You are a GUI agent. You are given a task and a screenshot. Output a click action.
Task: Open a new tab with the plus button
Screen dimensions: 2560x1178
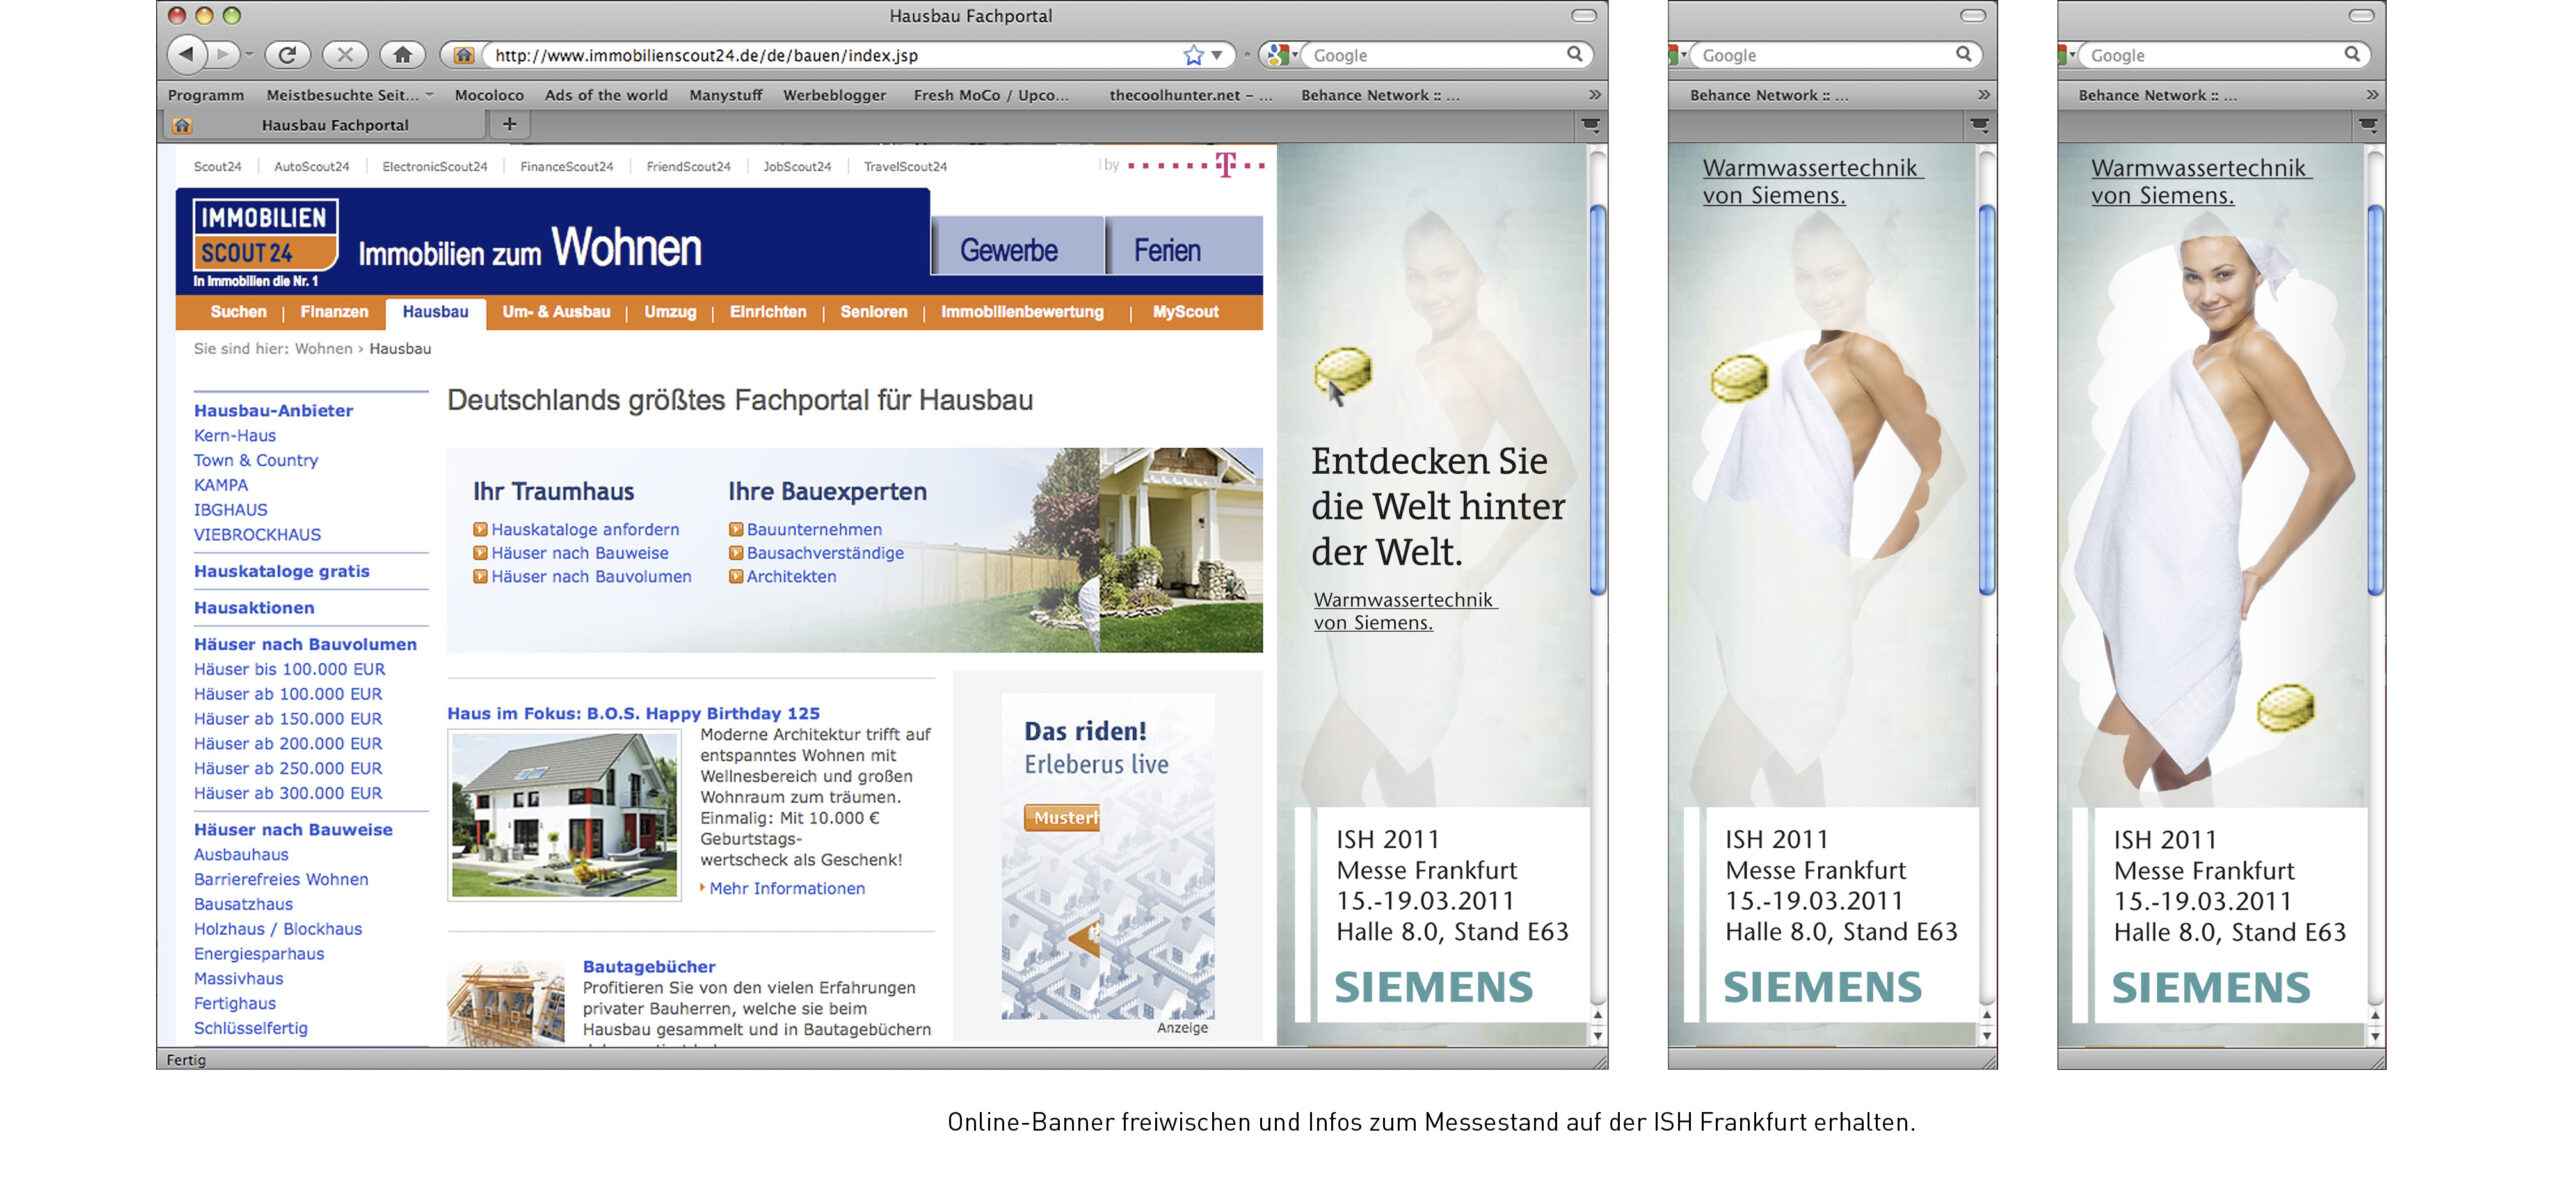[x=509, y=124]
